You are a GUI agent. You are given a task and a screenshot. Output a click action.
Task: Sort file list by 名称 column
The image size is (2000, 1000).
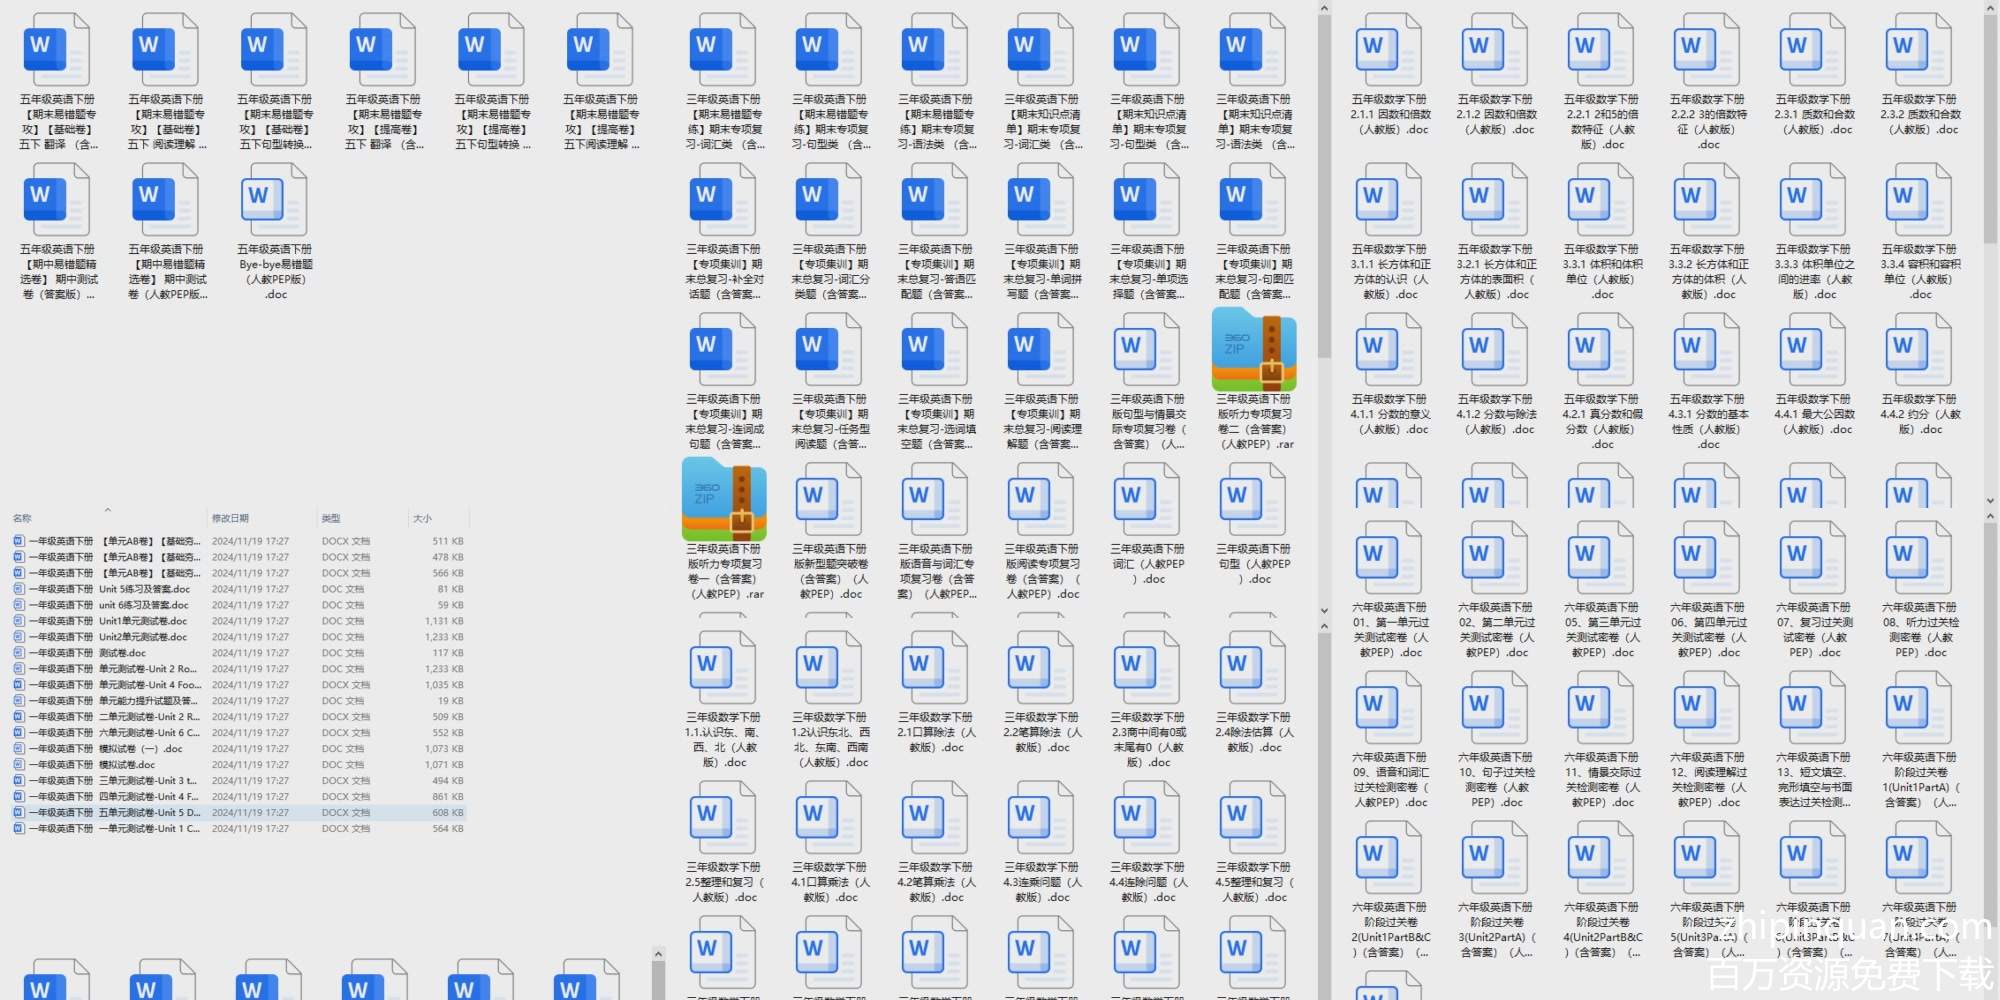[23, 518]
